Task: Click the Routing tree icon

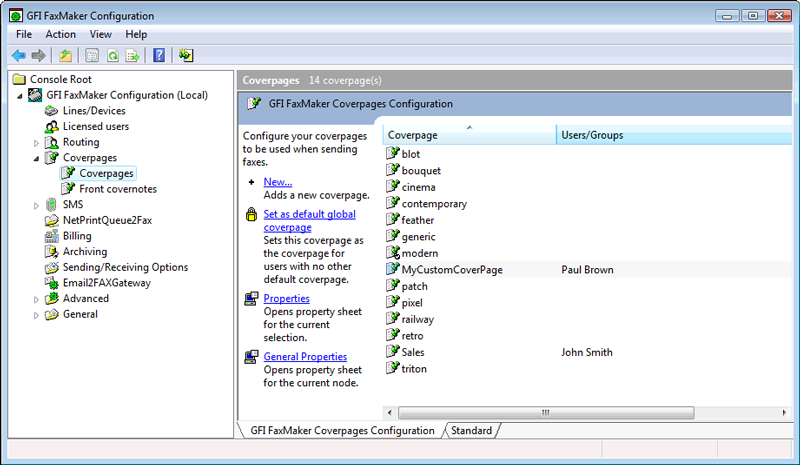Action: [x=52, y=142]
